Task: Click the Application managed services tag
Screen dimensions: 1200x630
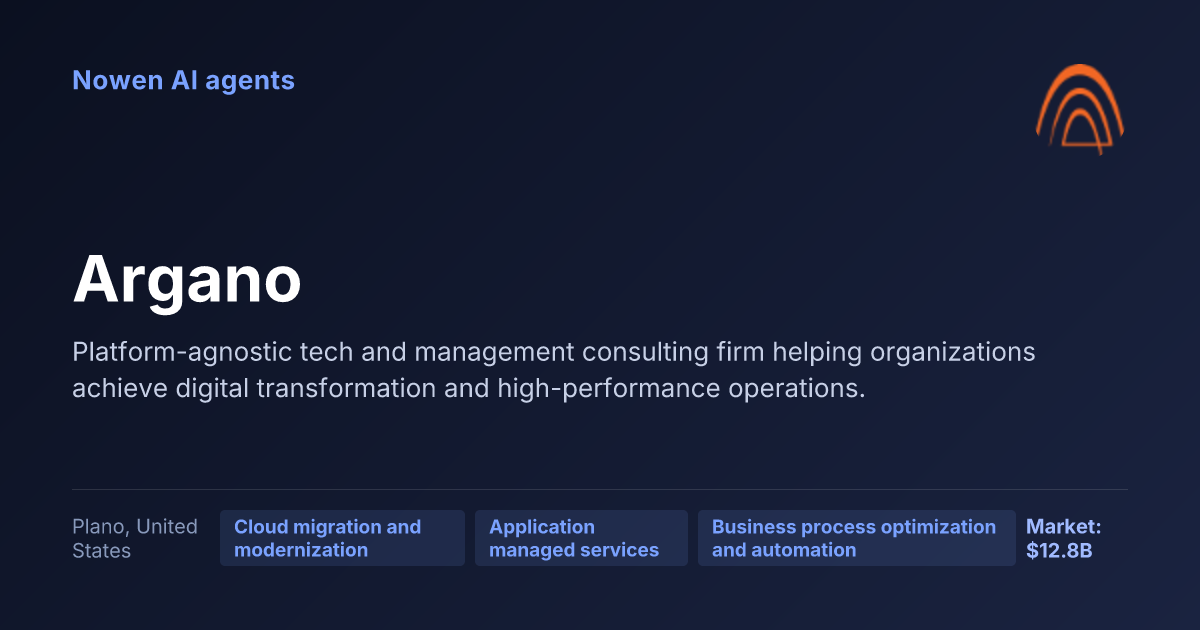Action: 581,538
